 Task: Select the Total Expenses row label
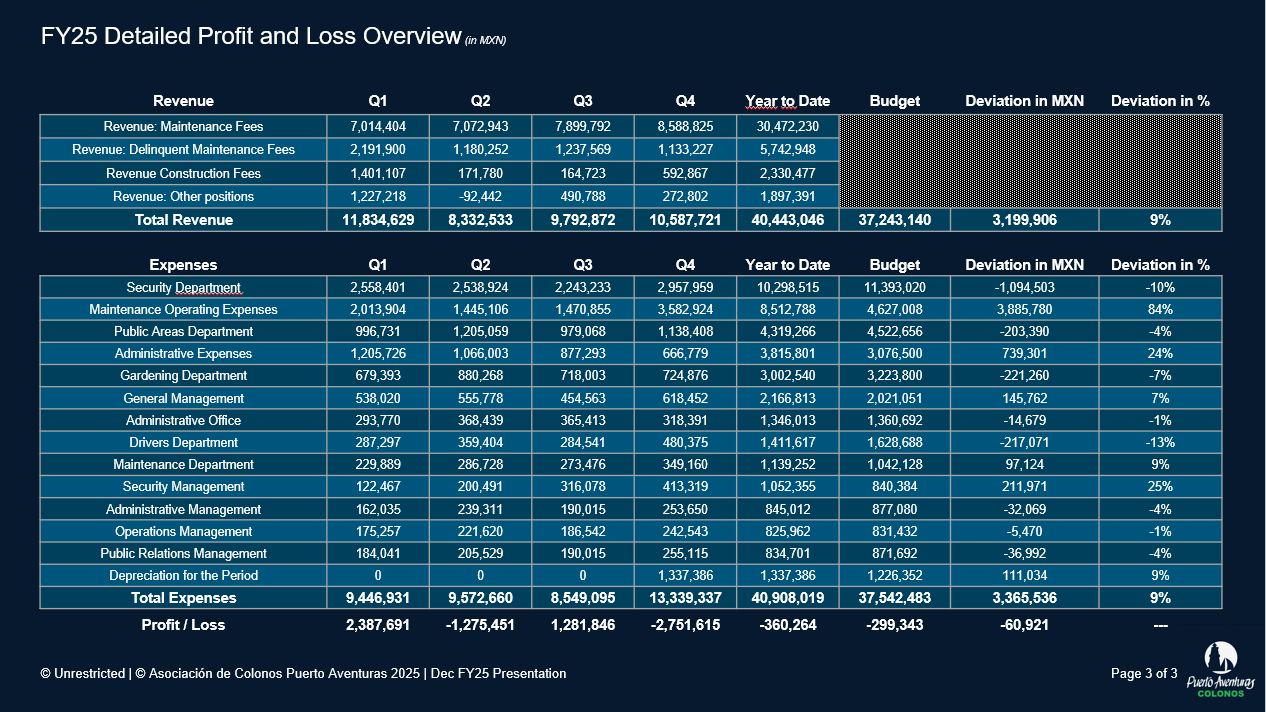[x=183, y=598]
